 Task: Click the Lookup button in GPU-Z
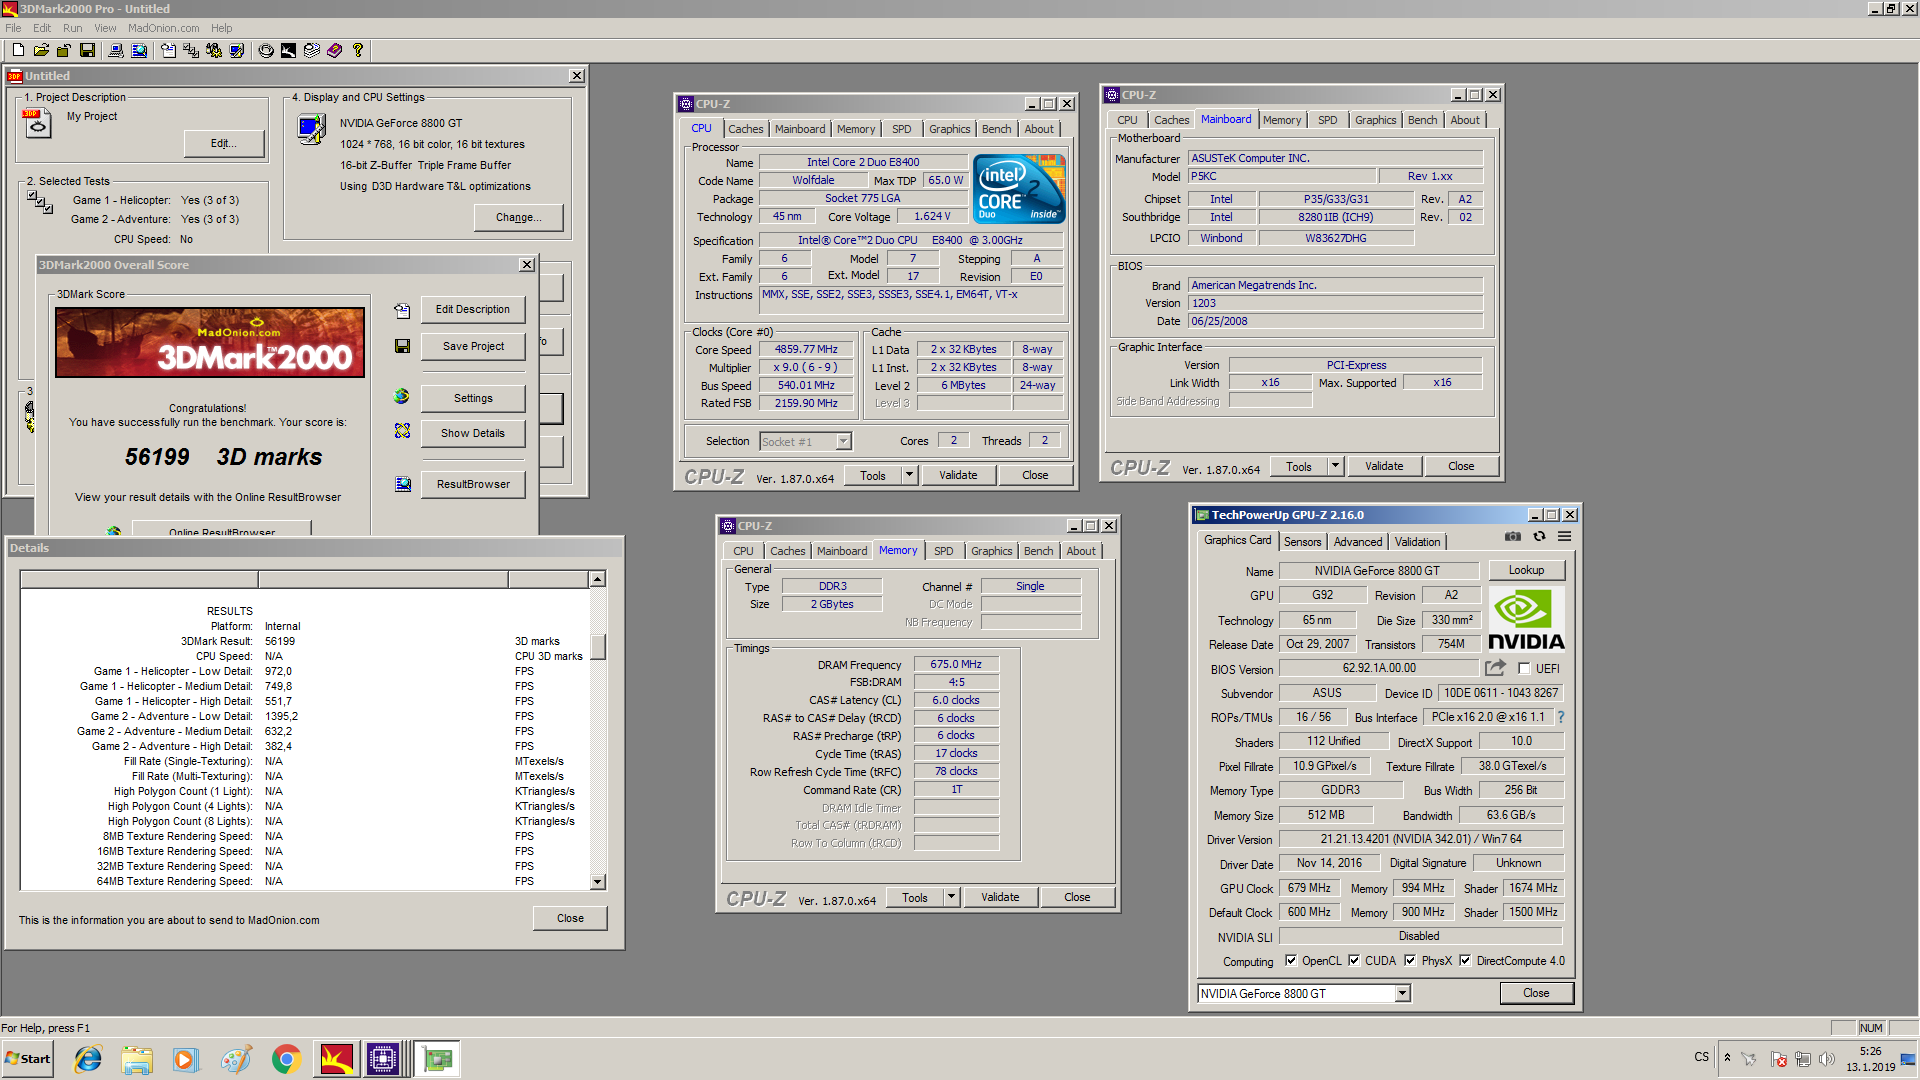point(1526,570)
